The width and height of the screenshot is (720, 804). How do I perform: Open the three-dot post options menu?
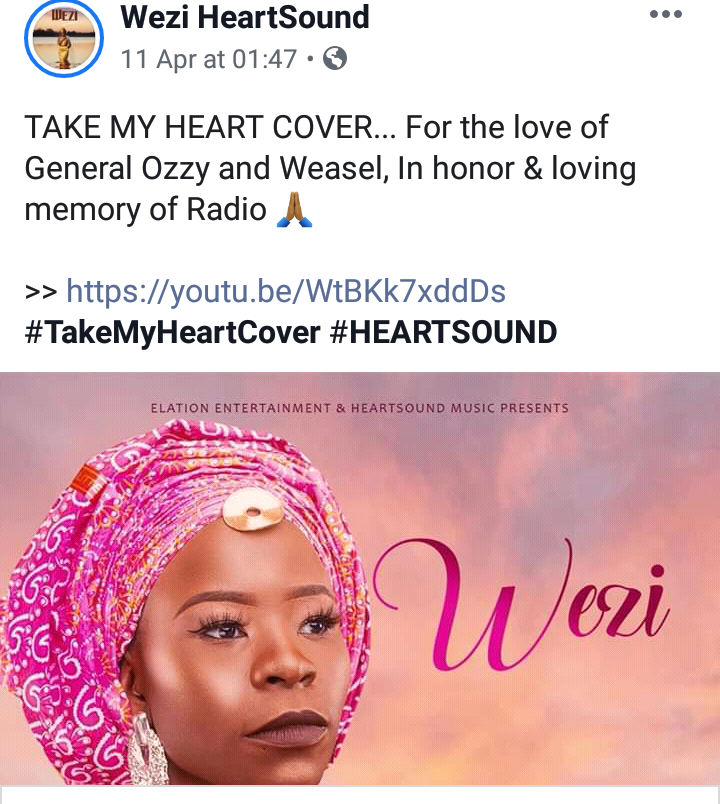(x=666, y=14)
